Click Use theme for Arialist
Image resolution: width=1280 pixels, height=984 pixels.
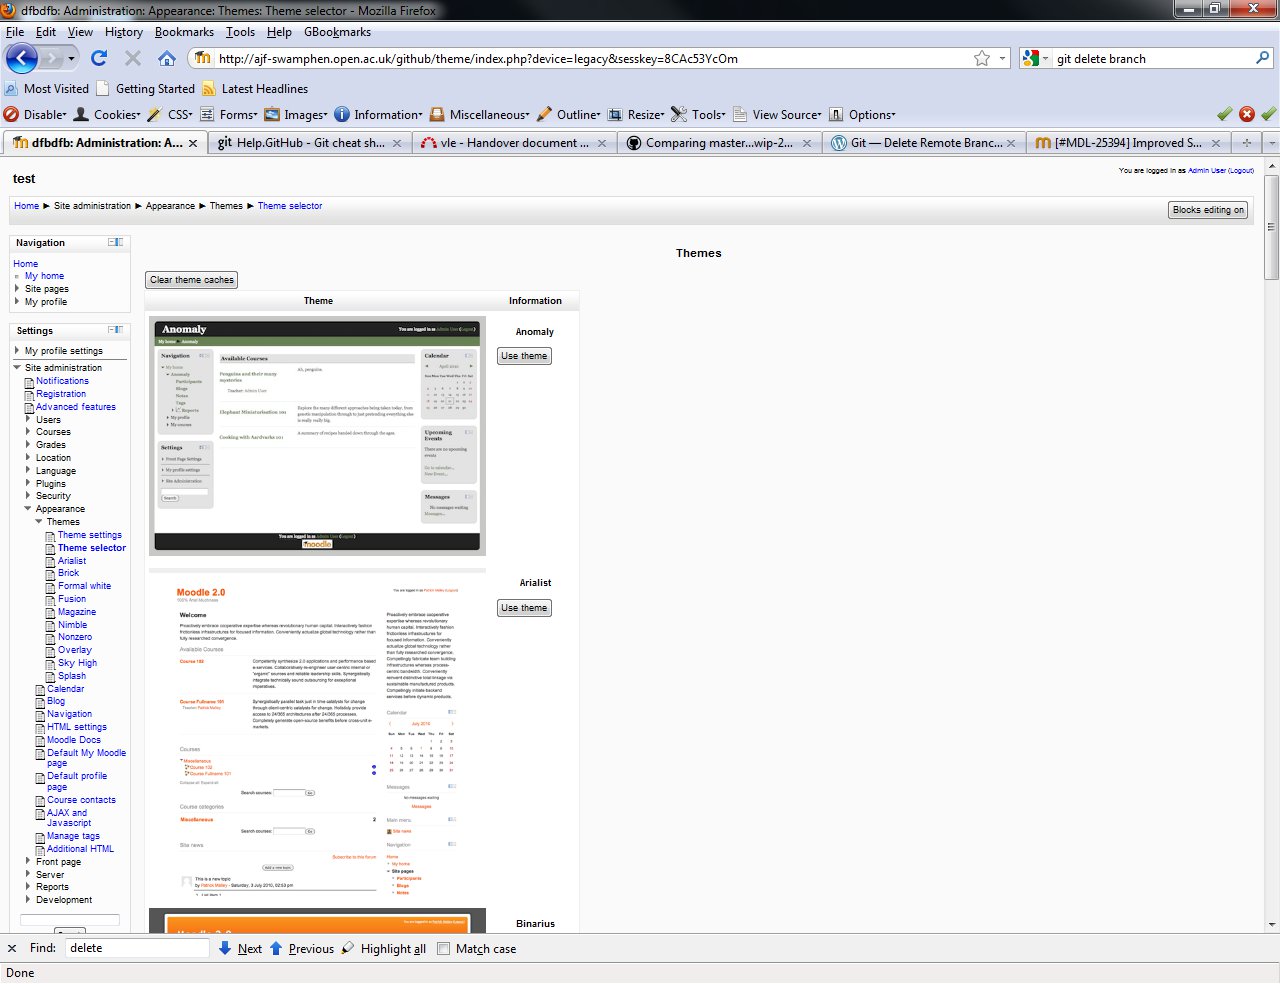(524, 608)
